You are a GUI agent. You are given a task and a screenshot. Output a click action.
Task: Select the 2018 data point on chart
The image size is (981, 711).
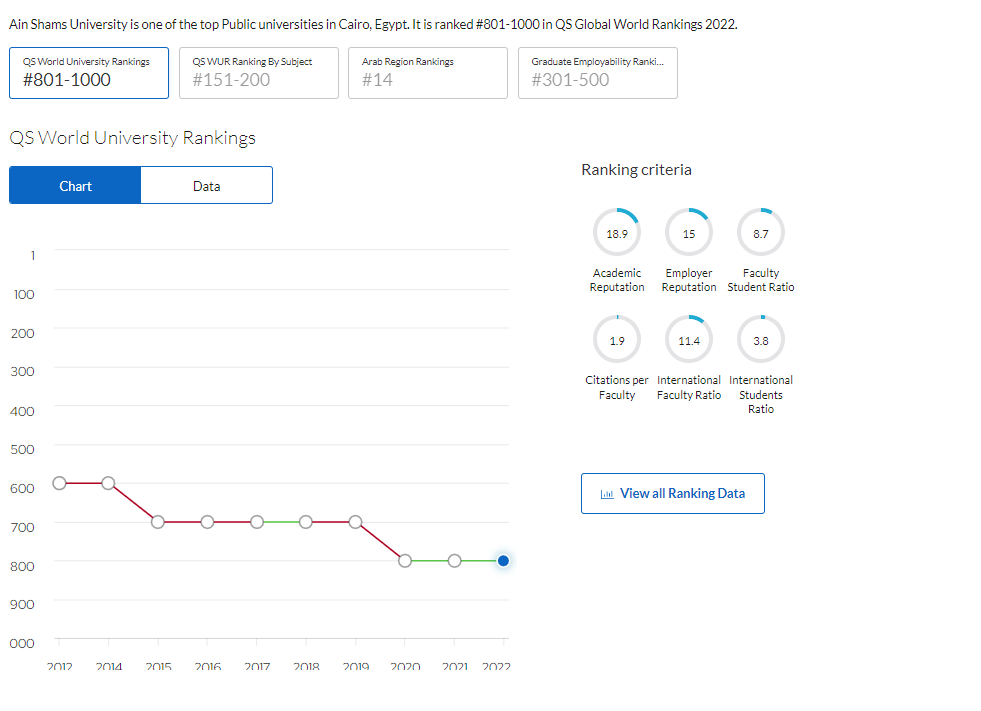[x=306, y=522]
